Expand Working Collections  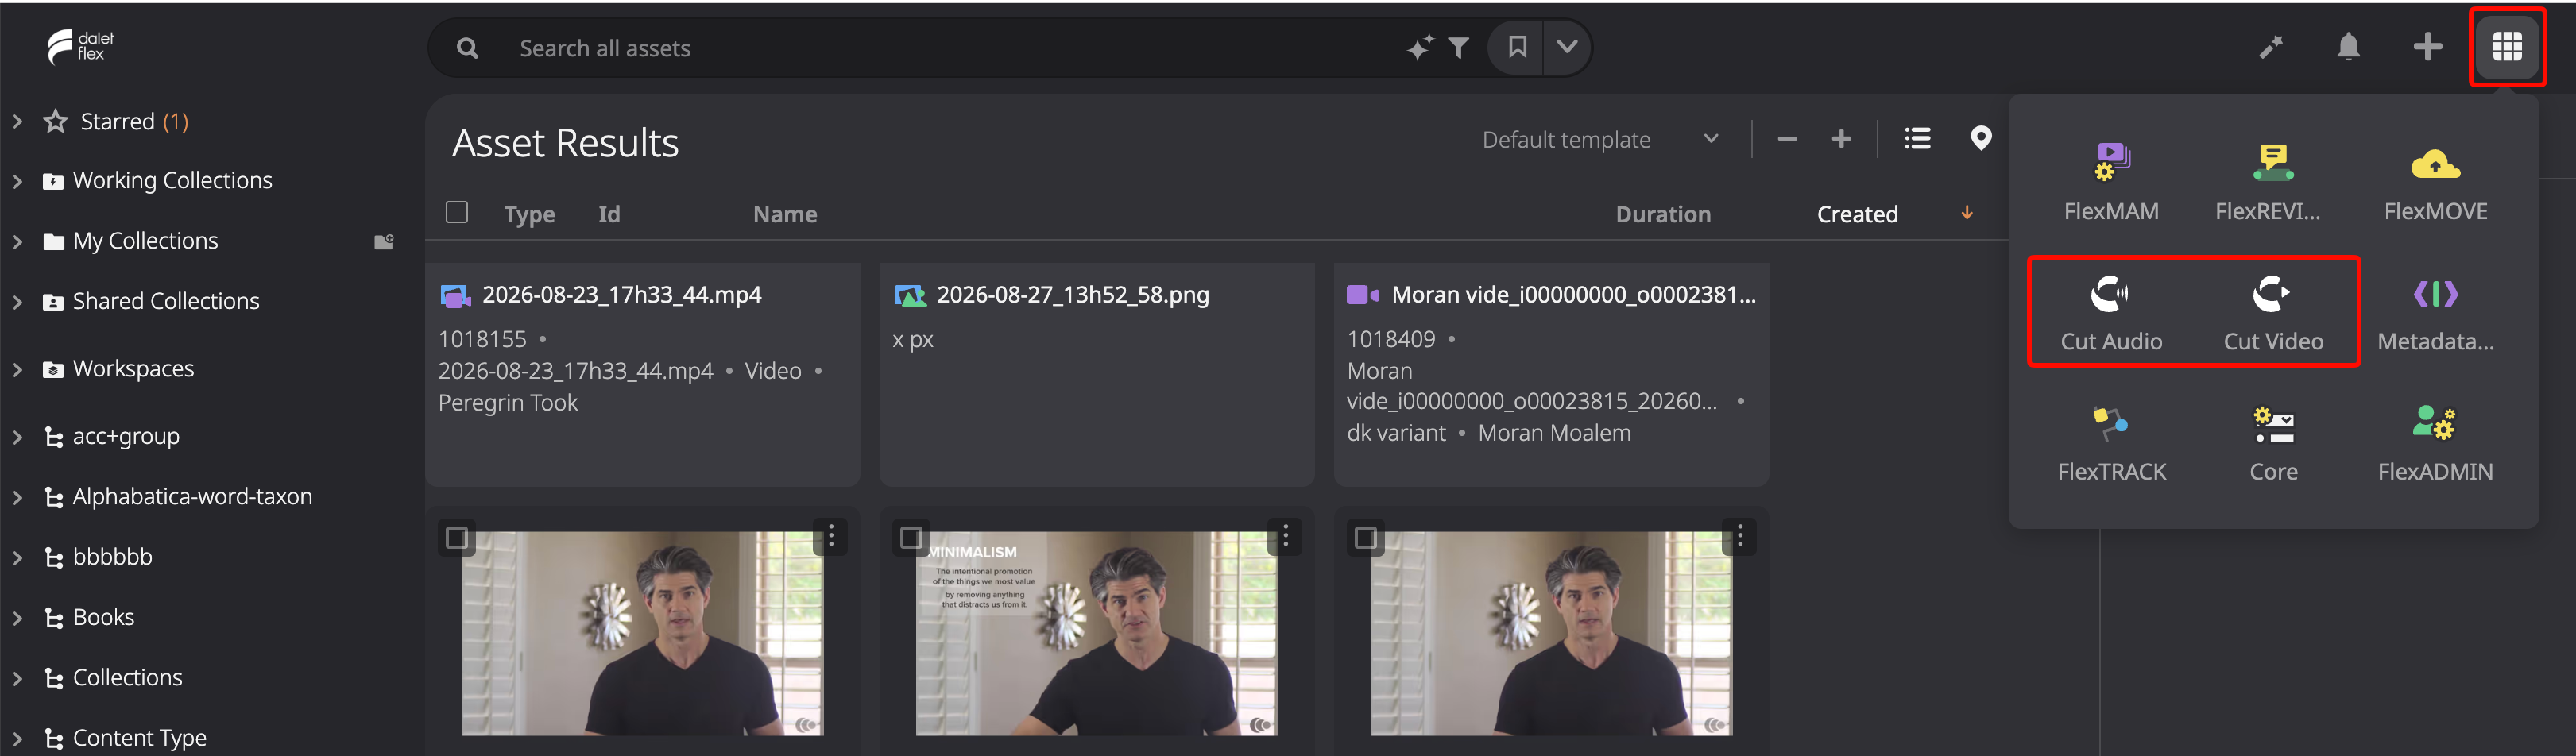(x=17, y=181)
